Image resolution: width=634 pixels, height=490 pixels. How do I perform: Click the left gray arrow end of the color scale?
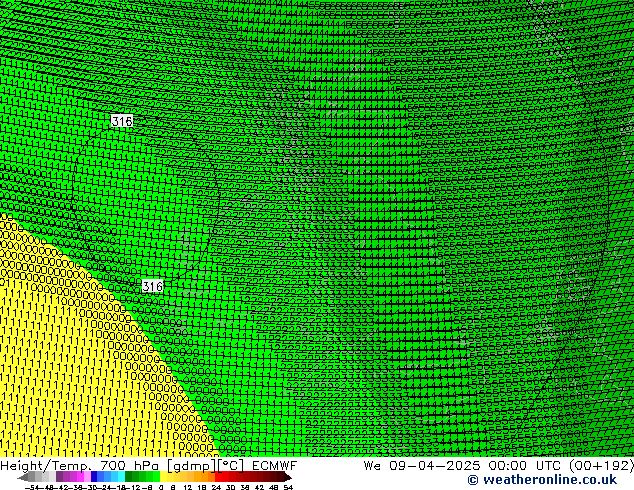[23, 477]
